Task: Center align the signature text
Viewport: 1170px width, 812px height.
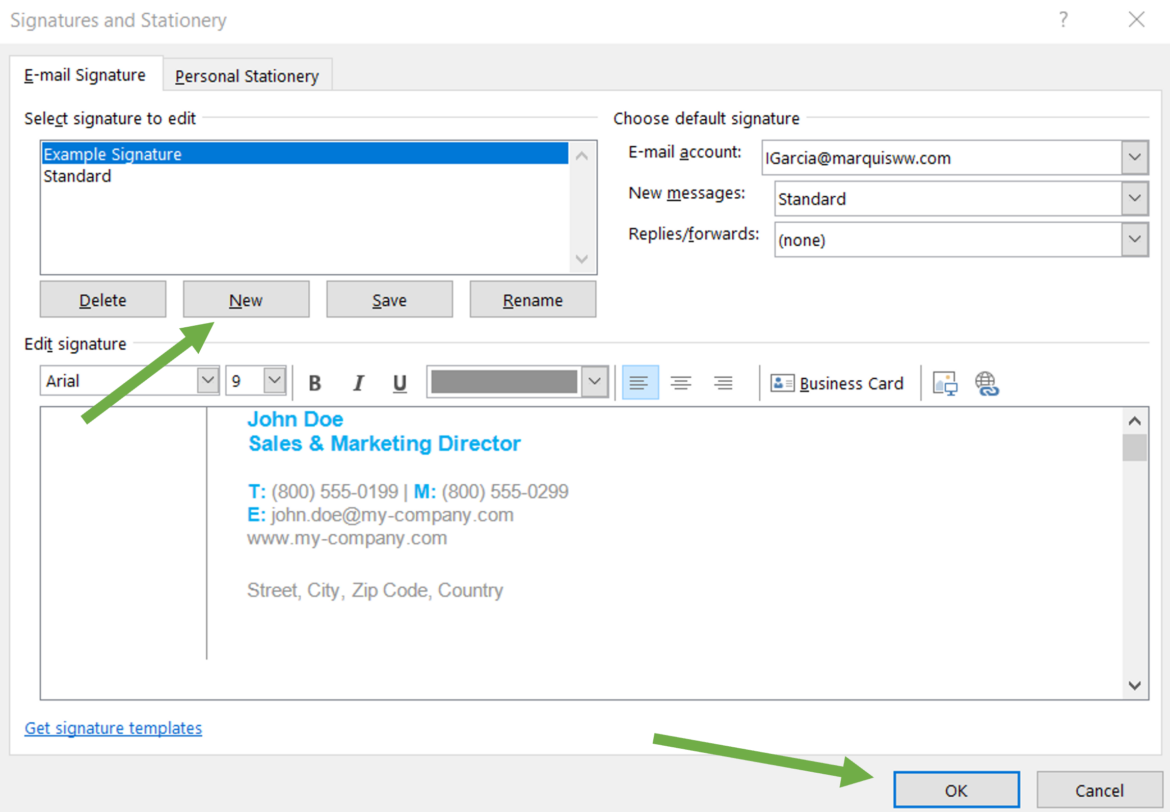Action: coord(681,383)
